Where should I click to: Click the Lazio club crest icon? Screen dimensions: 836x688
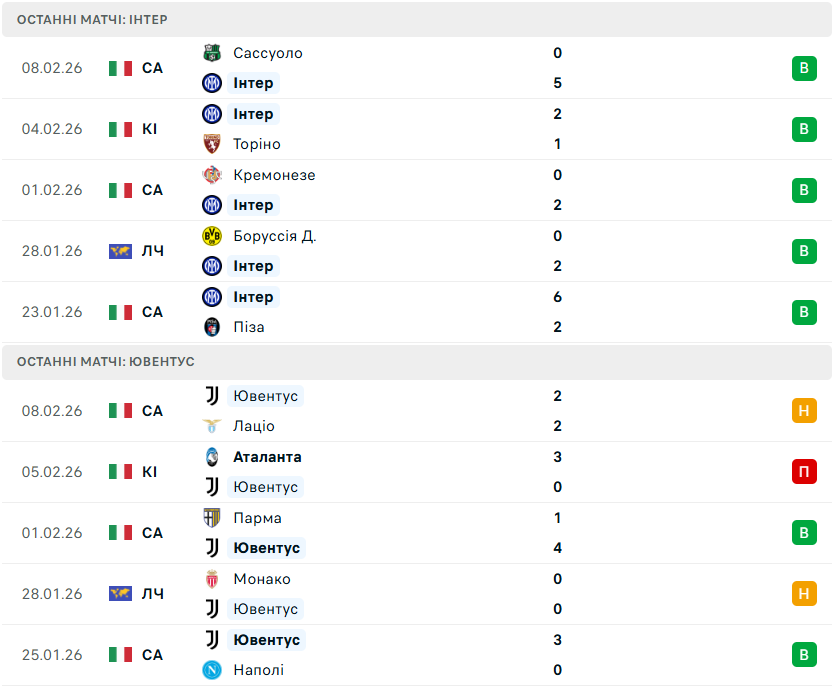click(211, 426)
